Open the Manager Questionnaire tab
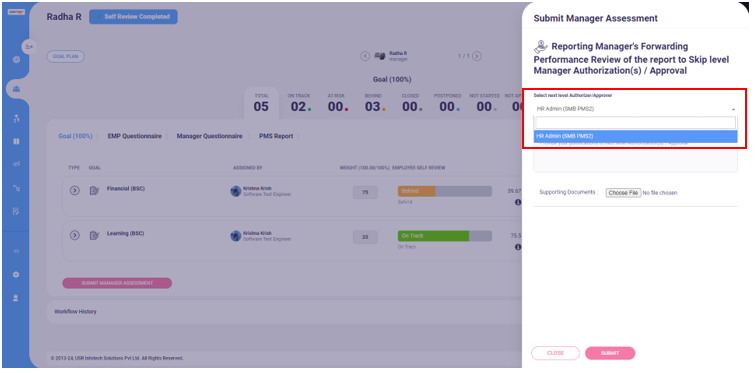Image resolution: width=755 pixels, height=373 pixels. [209, 136]
